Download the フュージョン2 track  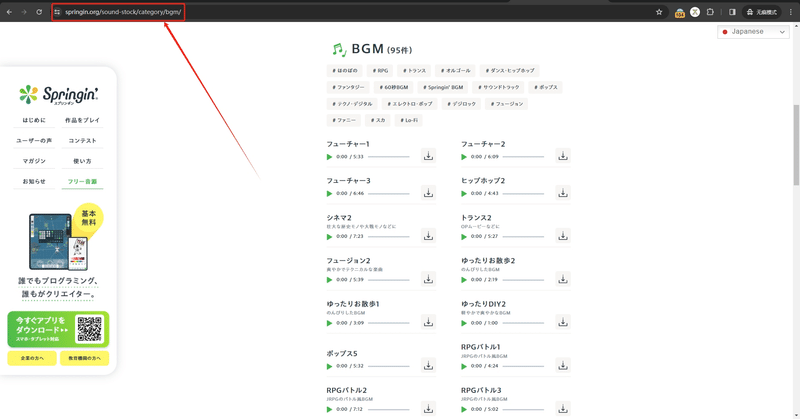click(428, 279)
